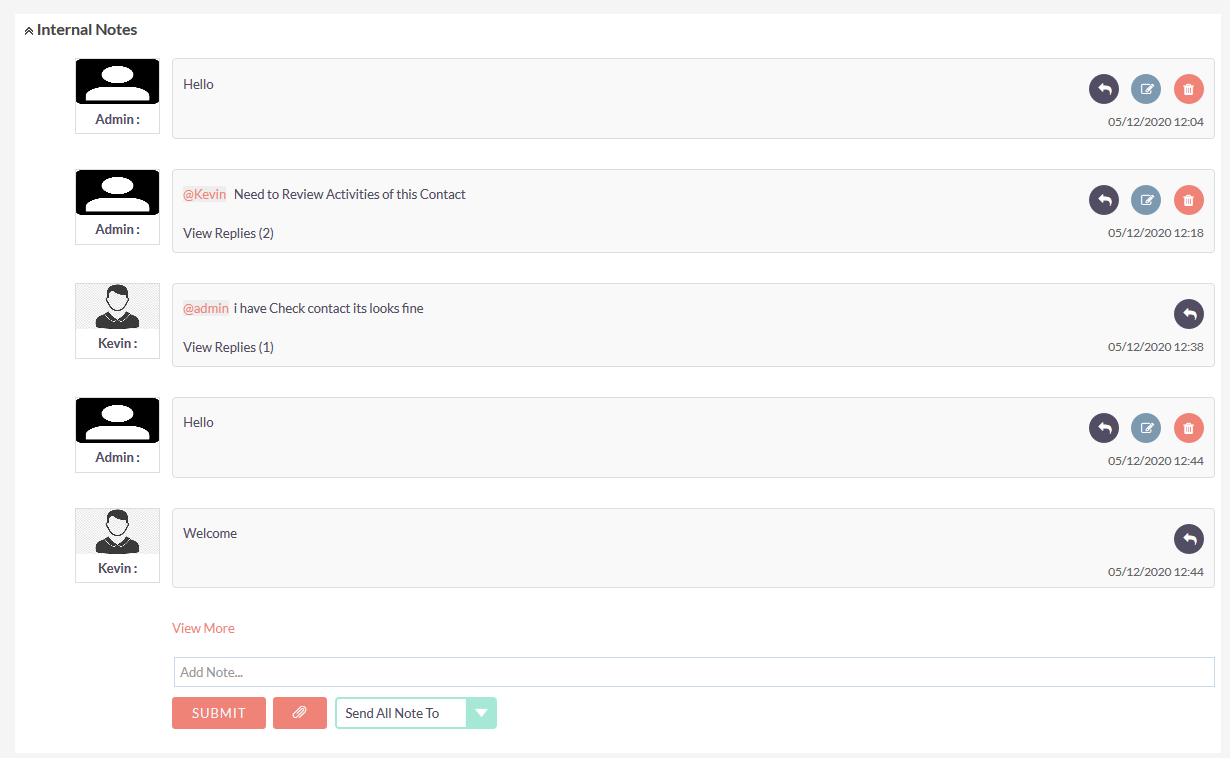Click the 'Welcome' note text

point(210,533)
